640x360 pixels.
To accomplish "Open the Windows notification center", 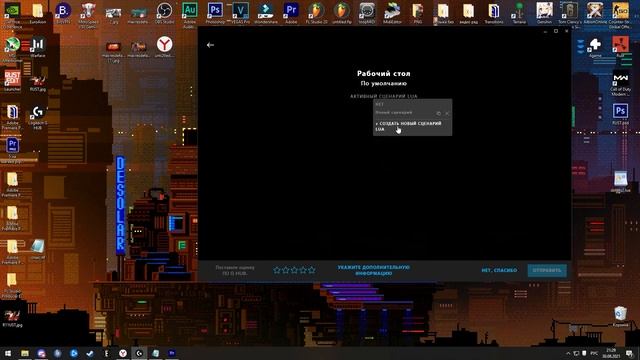I will (630, 353).
